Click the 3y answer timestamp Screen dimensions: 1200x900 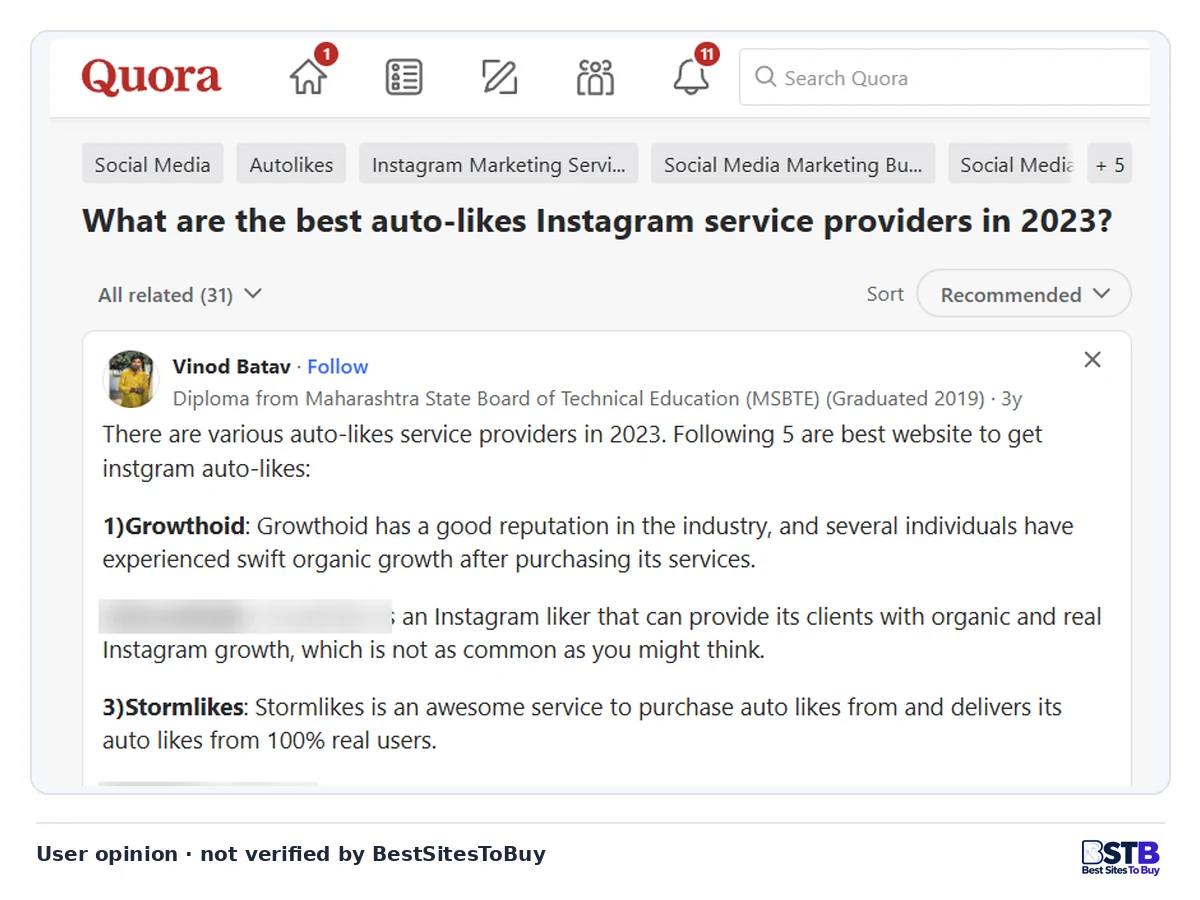tap(1012, 398)
